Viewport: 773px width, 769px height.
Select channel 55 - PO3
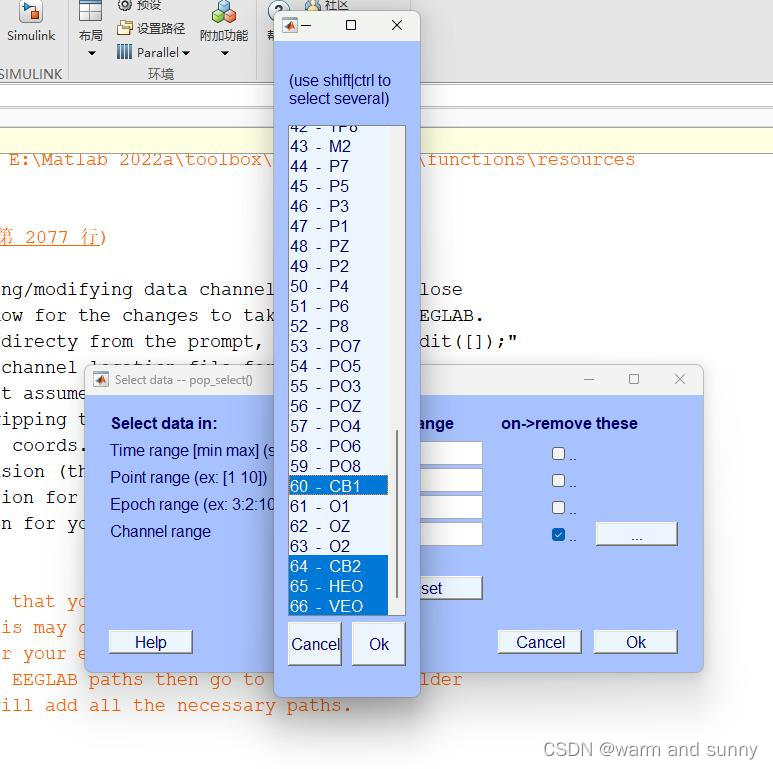coord(338,386)
